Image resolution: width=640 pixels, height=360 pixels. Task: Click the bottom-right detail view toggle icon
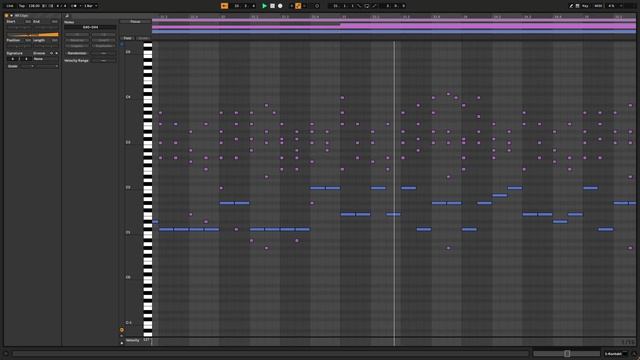pyautogui.click(x=634, y=354)
